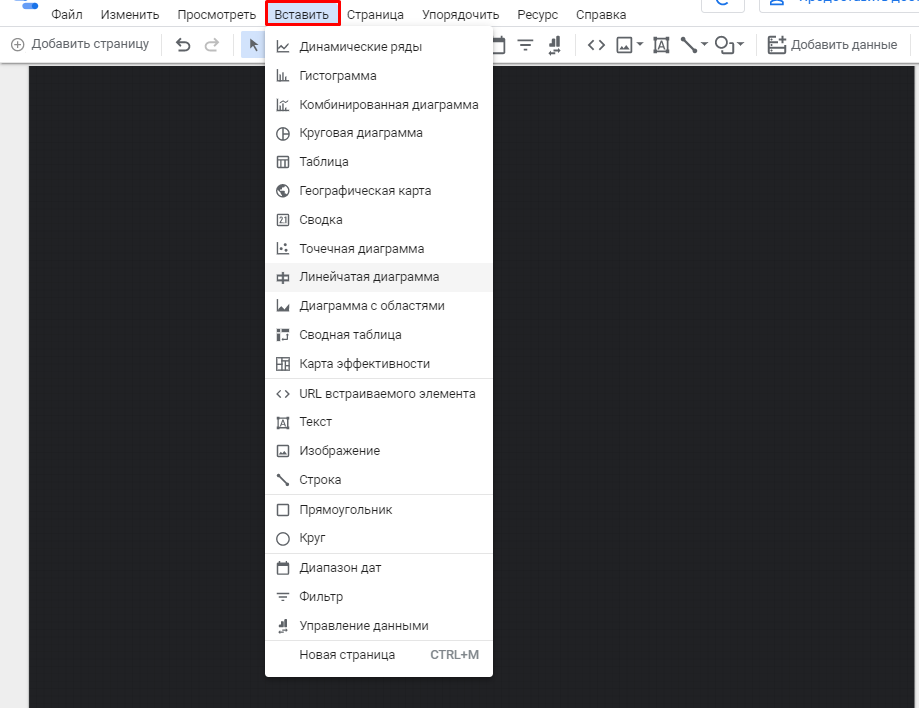Insert a Географическая карта chart
Viewport: 919px width, 708px height.
click(x=365, y=191)
